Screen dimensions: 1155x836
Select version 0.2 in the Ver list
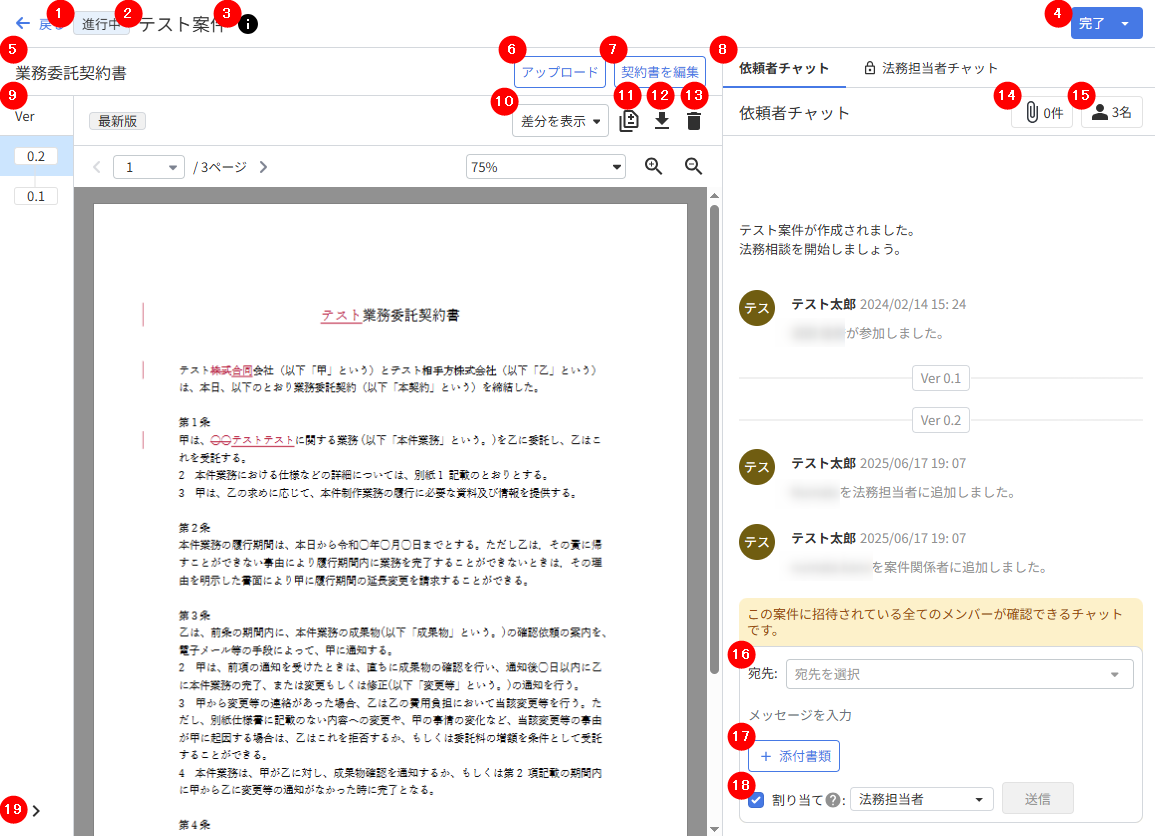pyautogui.click(x=36, y=156)
